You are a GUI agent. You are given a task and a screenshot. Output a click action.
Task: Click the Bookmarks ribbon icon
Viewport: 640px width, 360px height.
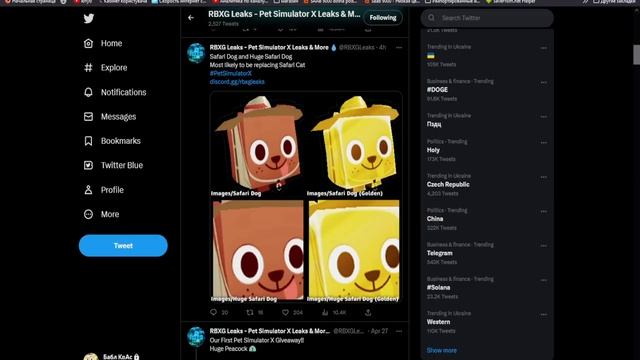click(x=88, y=141)
